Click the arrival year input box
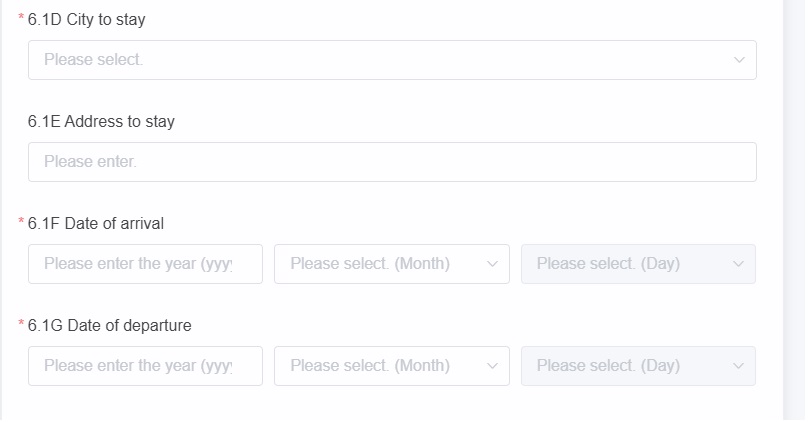This screenshot has height=422, width=812. pos(145,264)
